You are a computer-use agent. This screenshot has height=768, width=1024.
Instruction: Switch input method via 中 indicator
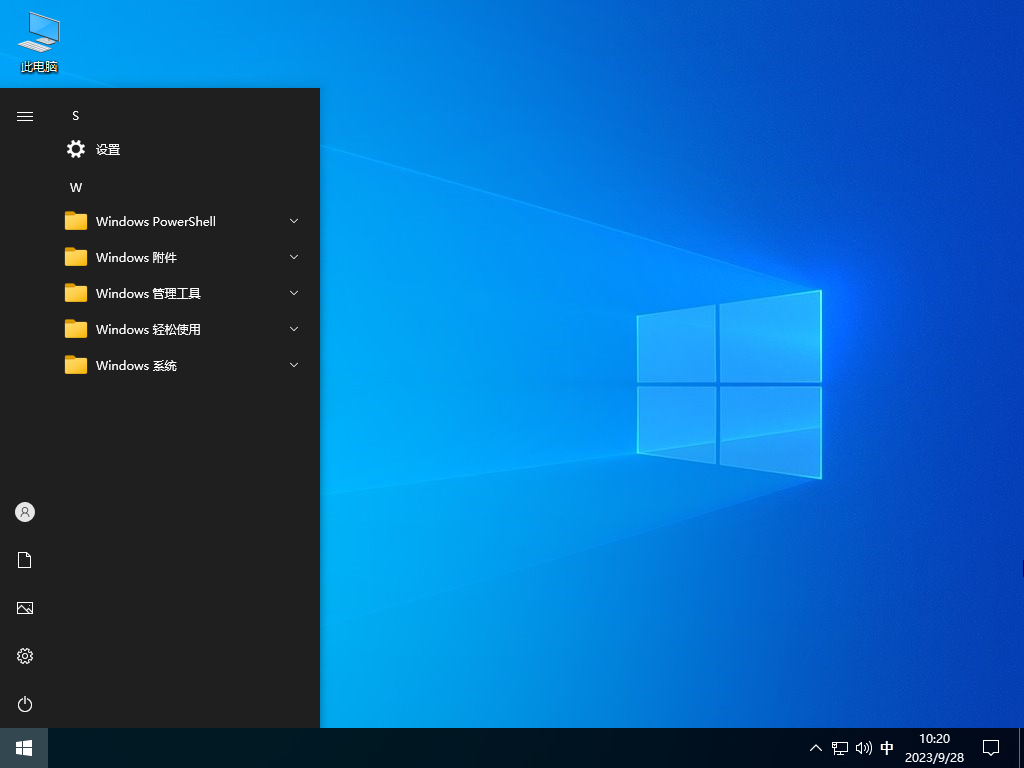pos(887,747)
